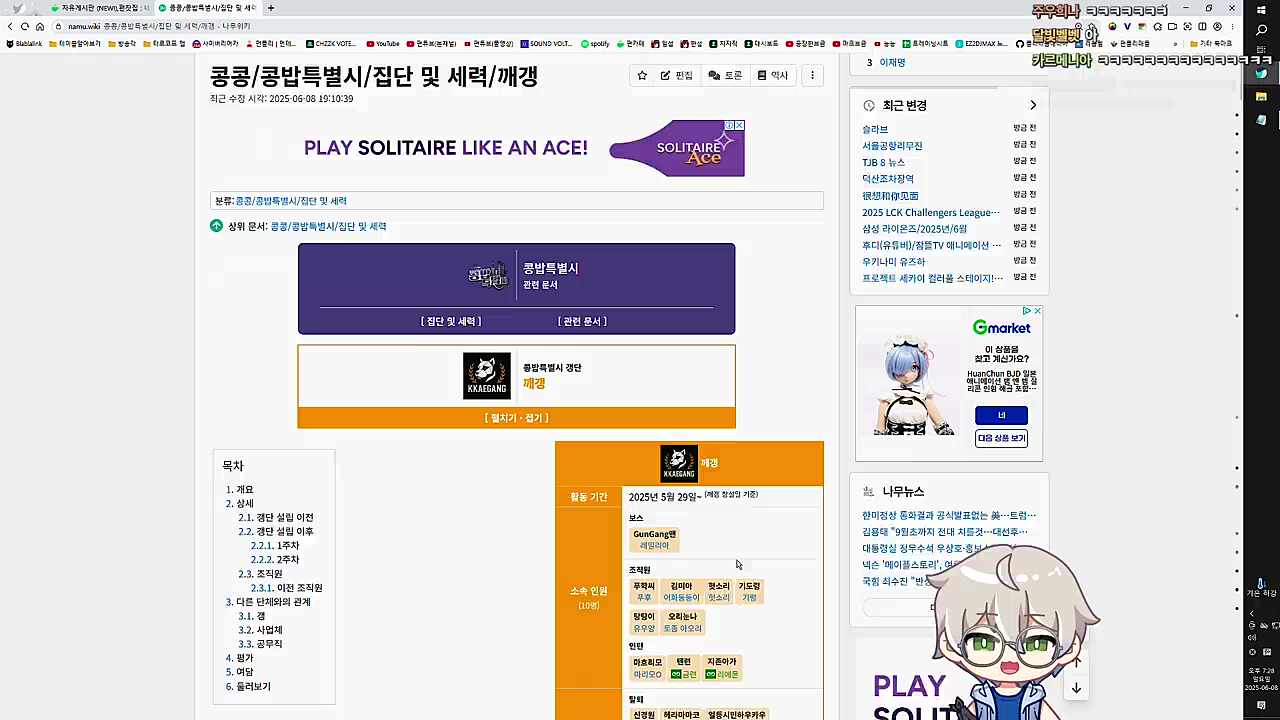Open a new browser tab

[271, 8]
